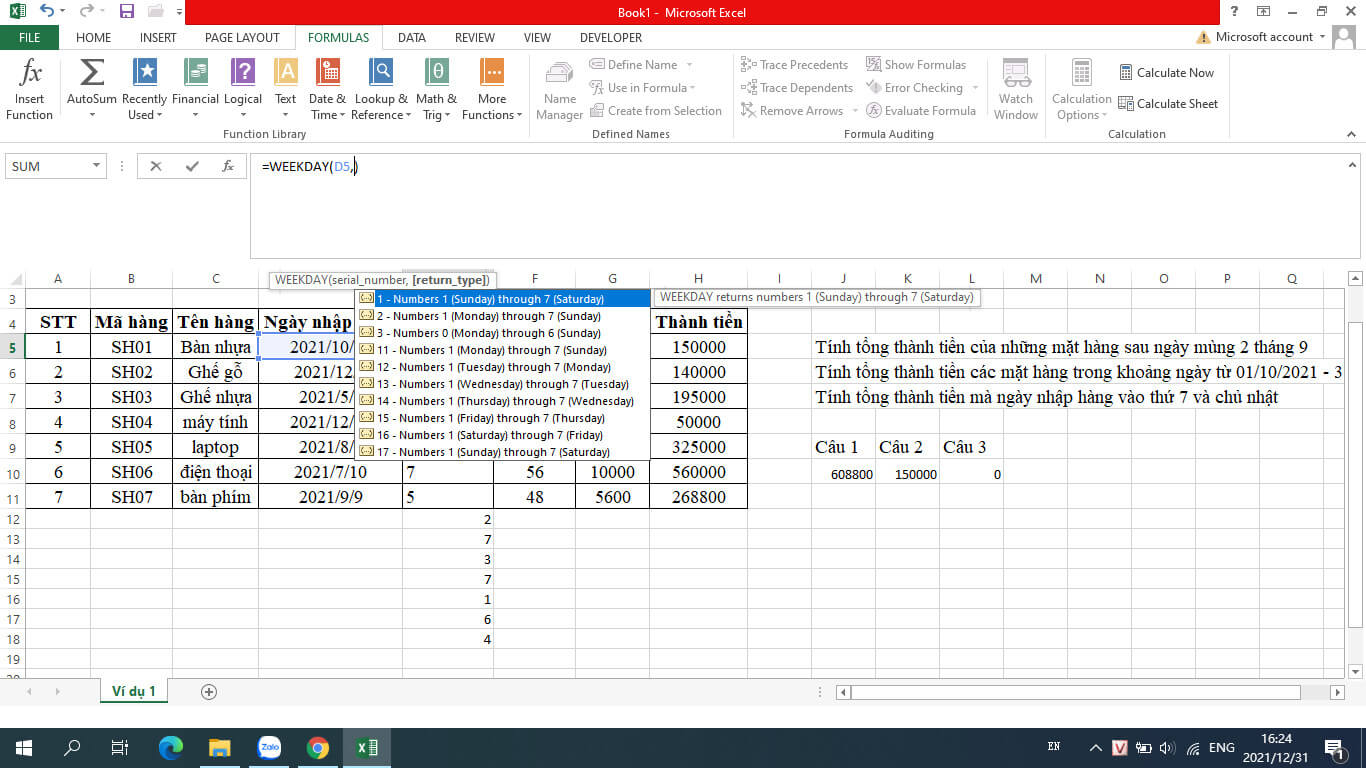Open Recently Used functions list

click(145, 90)
